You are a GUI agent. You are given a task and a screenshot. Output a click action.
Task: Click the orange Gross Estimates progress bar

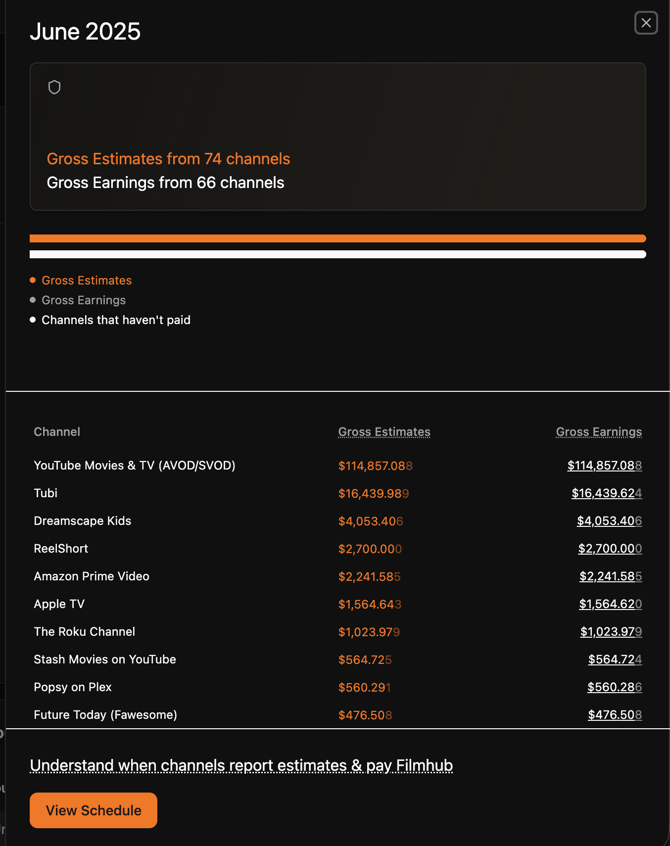click(x=337, y=239)
